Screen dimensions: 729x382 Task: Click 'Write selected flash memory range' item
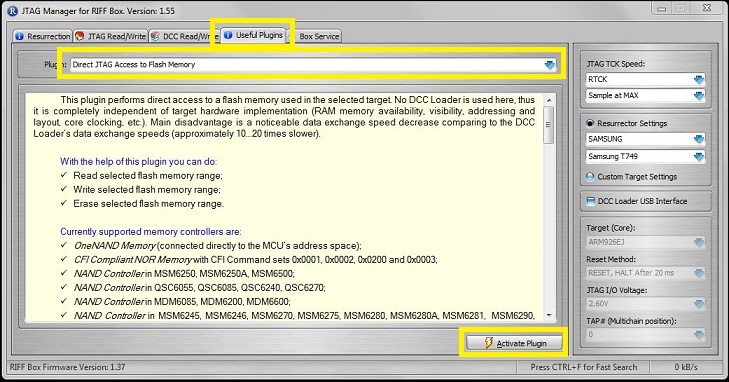147,190
